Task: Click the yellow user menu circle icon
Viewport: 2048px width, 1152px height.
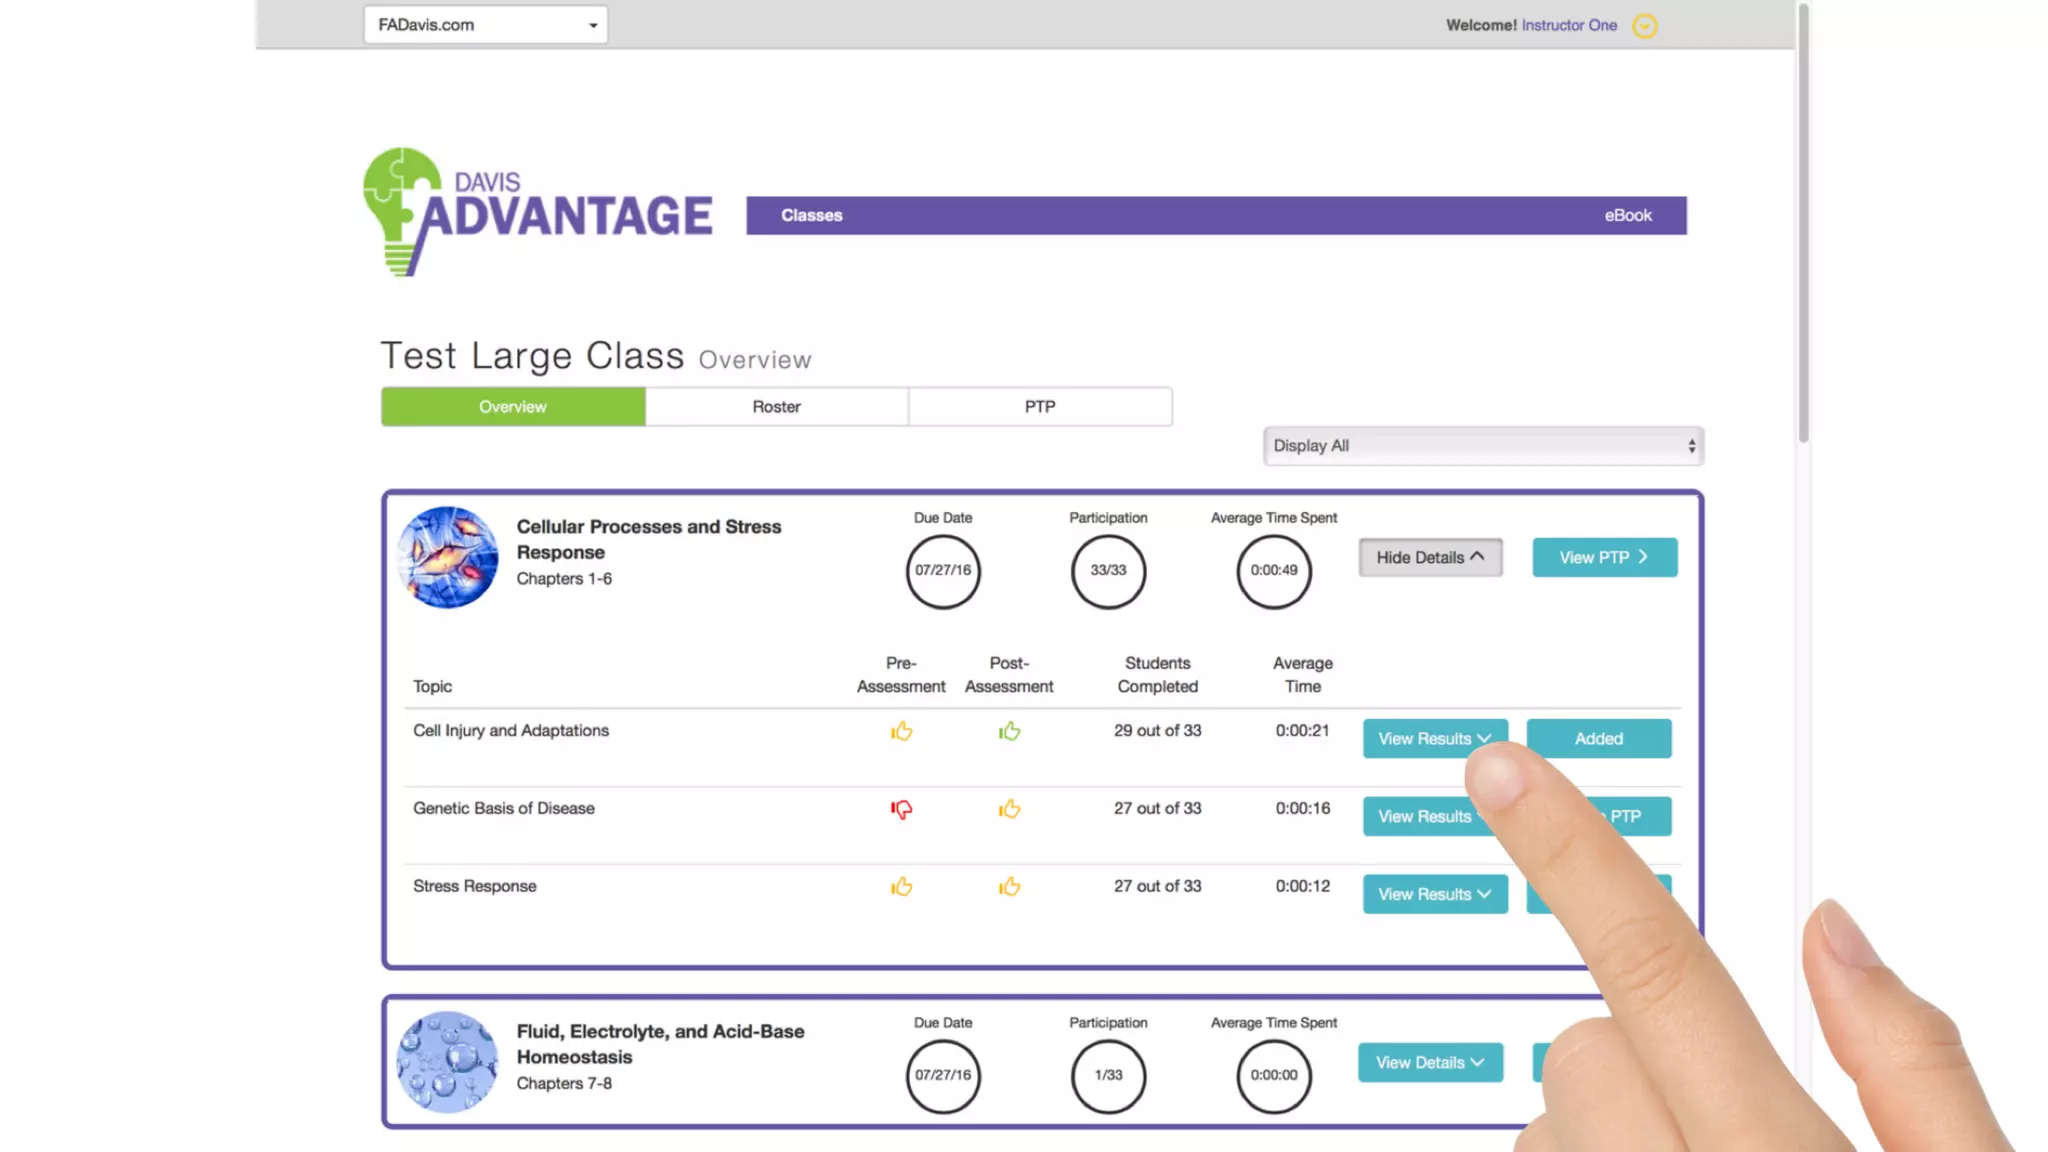Action: pyautogui.click(x=1644, y=26)
